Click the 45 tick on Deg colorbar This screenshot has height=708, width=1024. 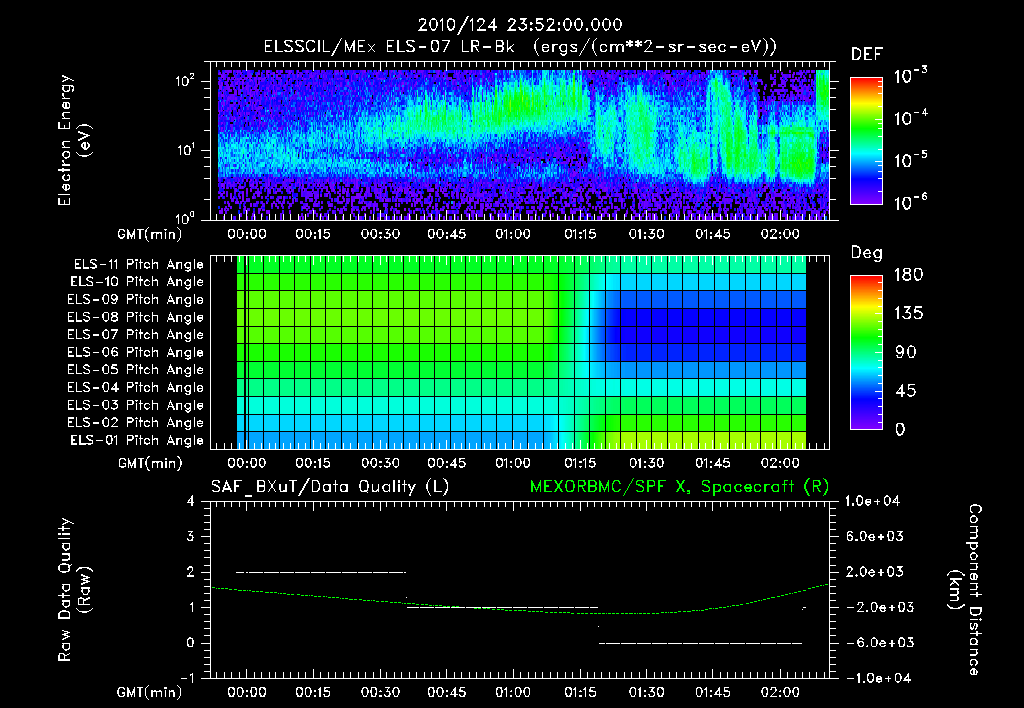pyautogui.click(x=906, y=391)
